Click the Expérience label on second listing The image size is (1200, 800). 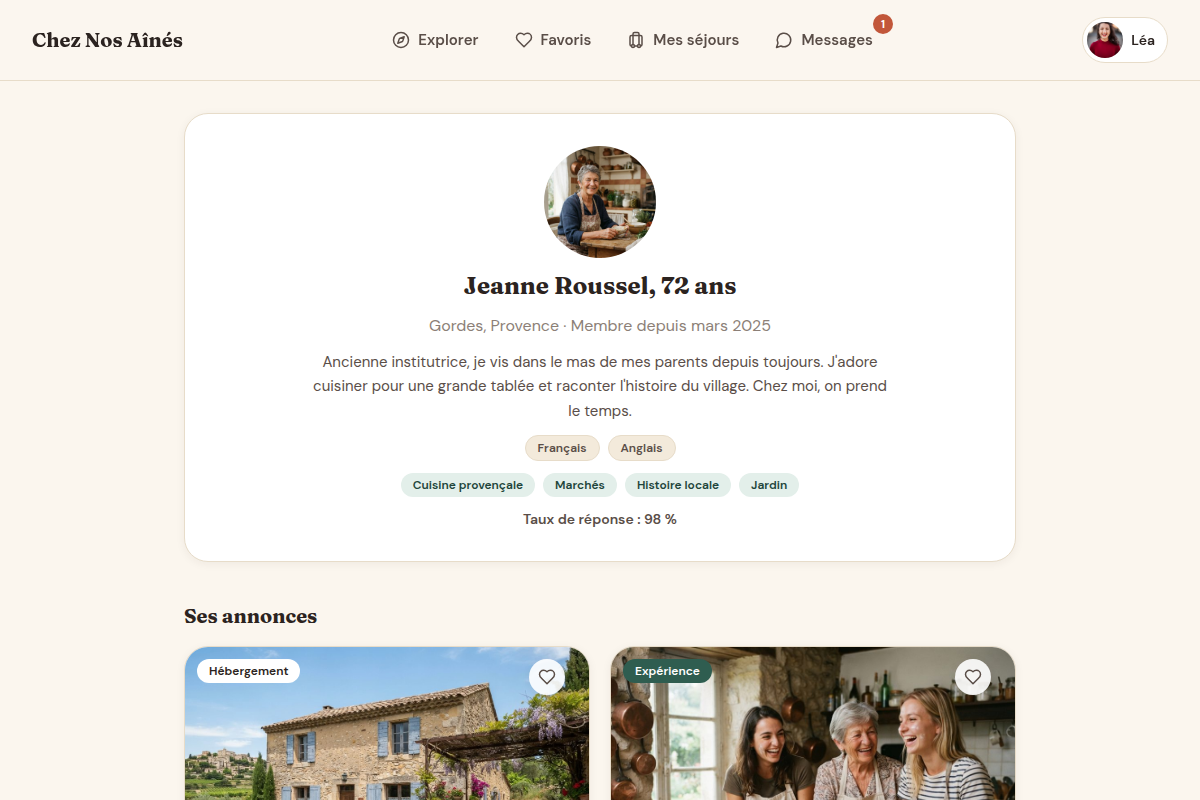667,671
